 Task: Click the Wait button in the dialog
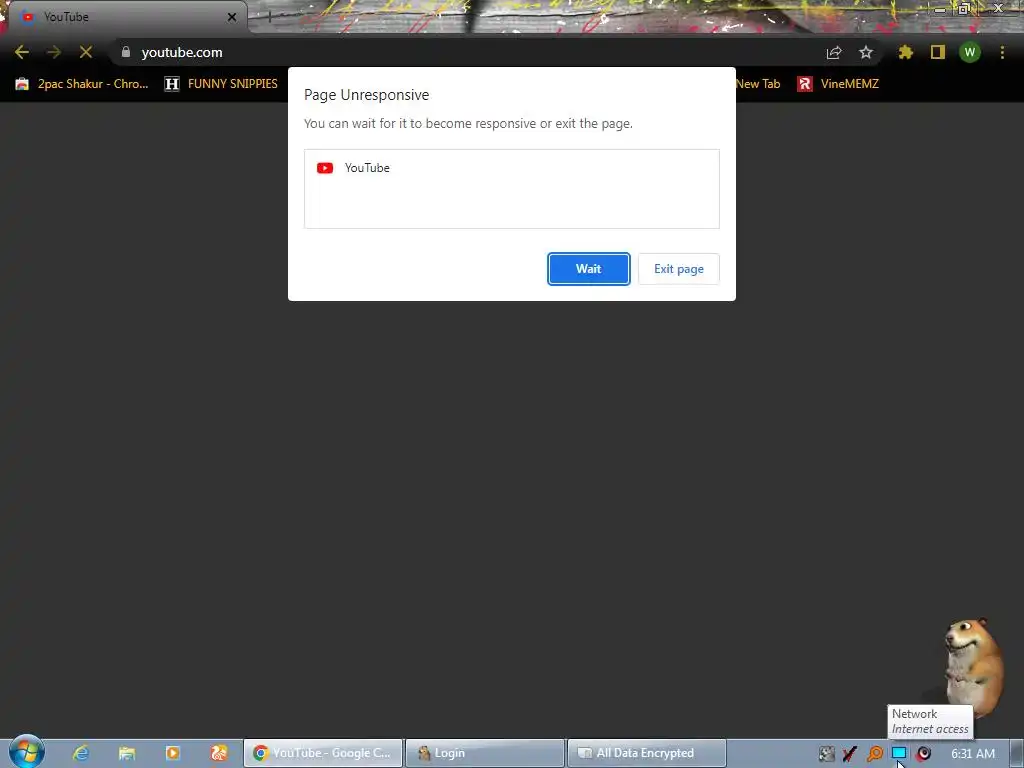588,268
